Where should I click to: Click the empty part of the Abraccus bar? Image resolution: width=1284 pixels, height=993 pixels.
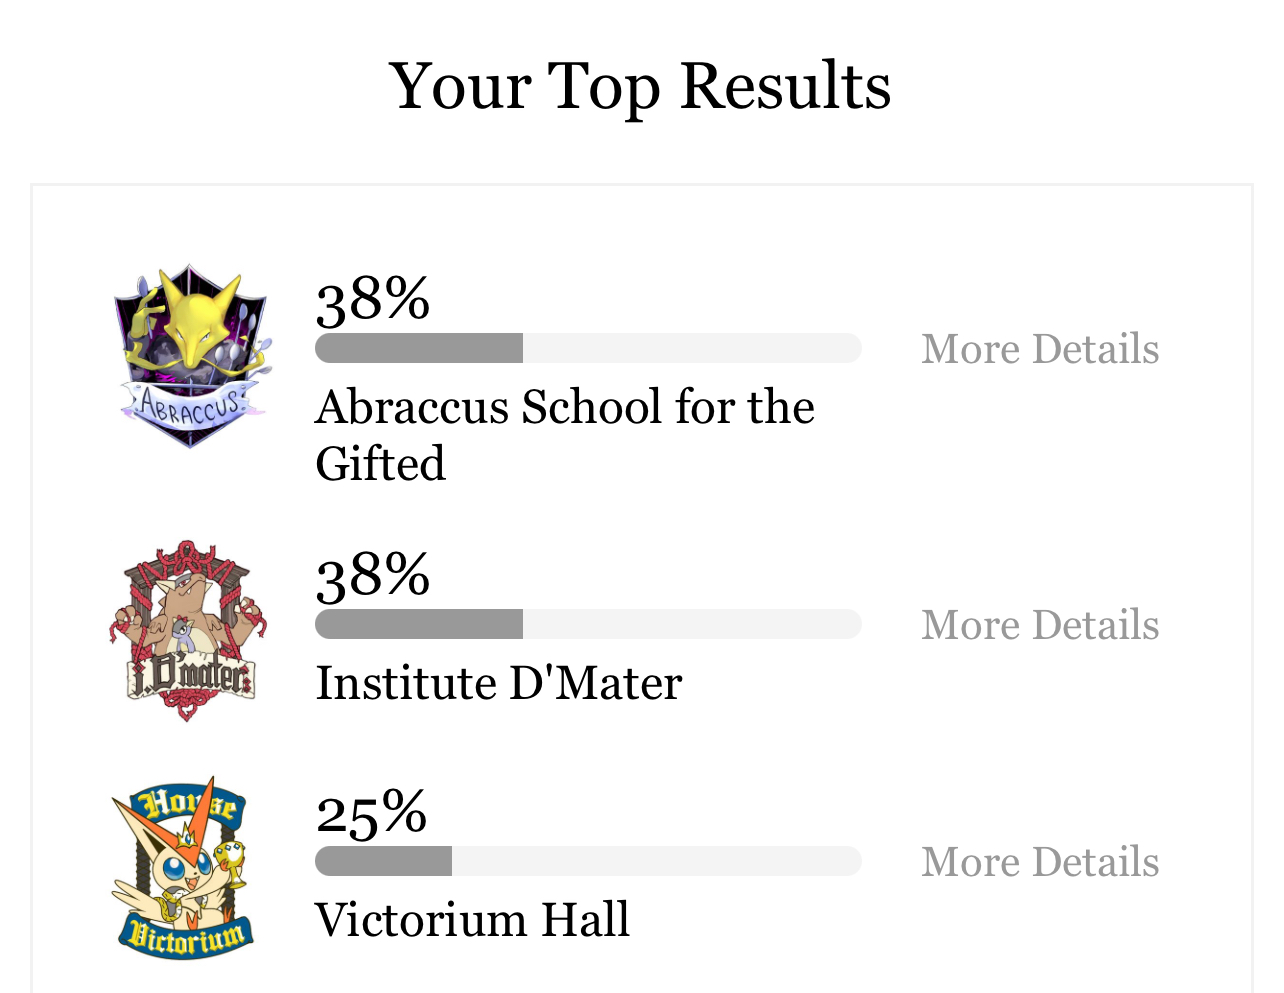pos(692,348)
